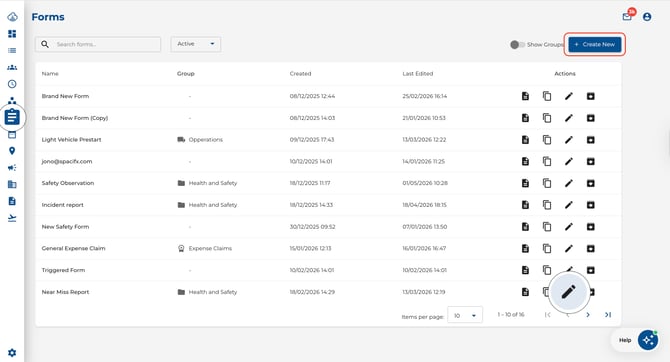The width and height of the screenshot is (670, 362).
Task: View submissions document icon for Brand New Form
Action: pyautogui.click(x=525, y=96)
